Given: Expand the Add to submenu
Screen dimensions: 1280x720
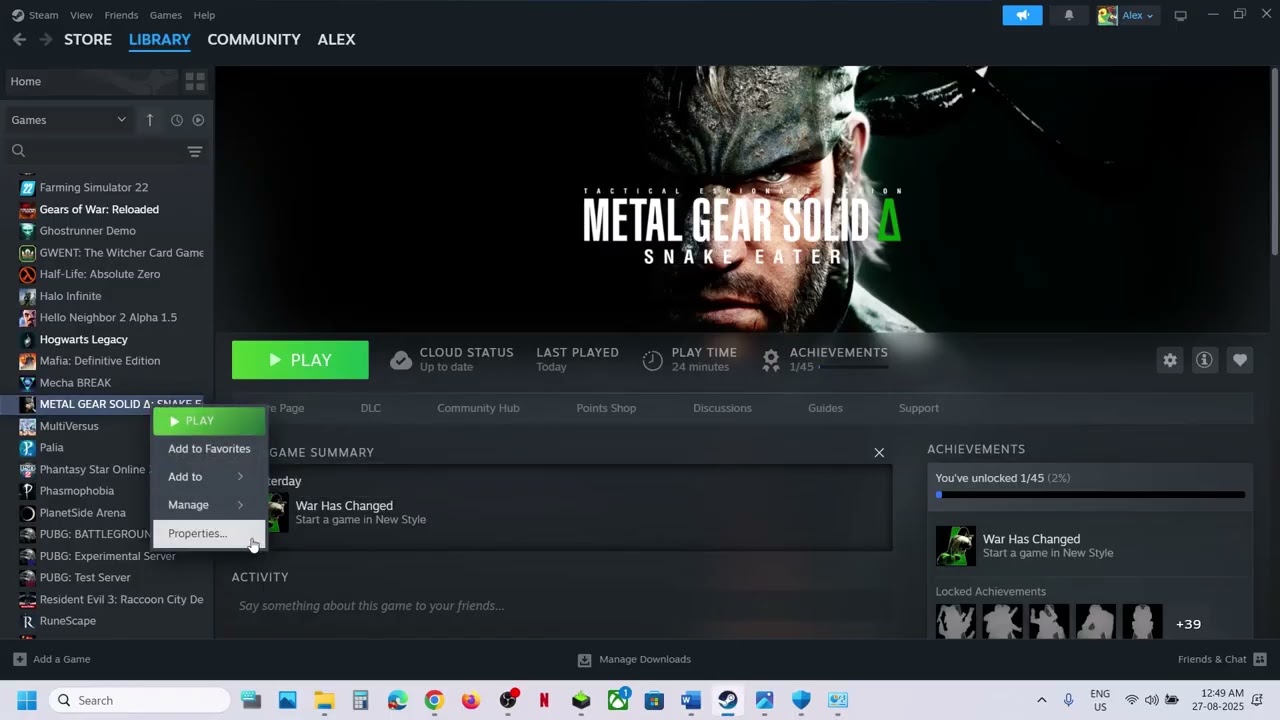Looking at the screenshot, I should [x=209, y=477].
